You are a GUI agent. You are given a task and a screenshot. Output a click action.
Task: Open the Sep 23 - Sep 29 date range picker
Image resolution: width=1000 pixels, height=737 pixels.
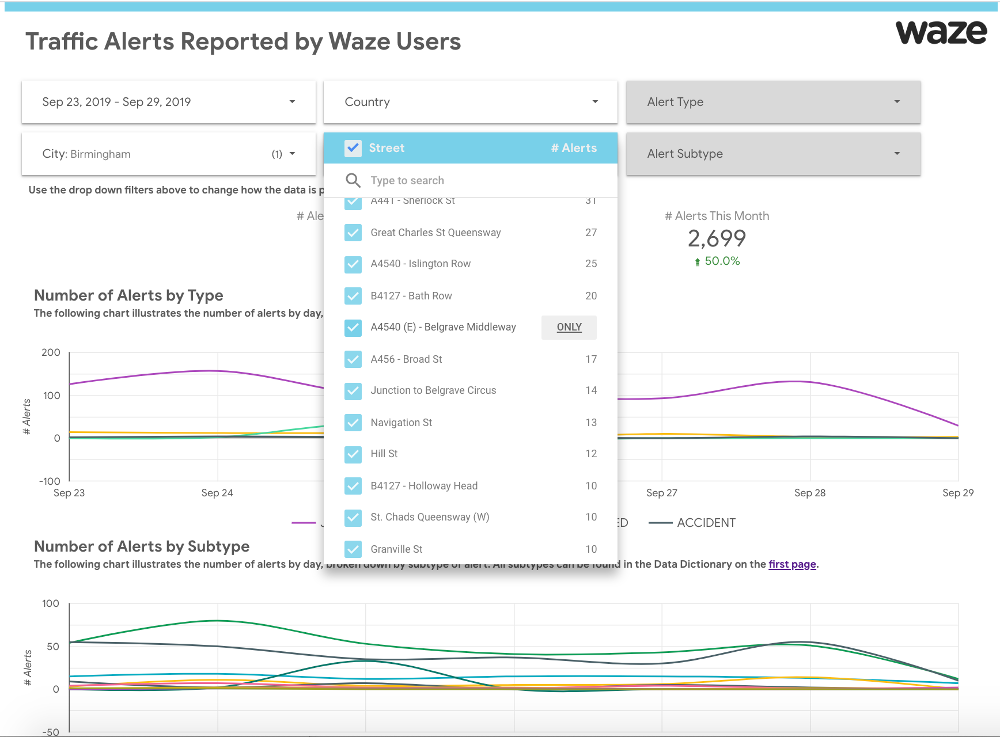pyautogui.click(x=291, y=101)
